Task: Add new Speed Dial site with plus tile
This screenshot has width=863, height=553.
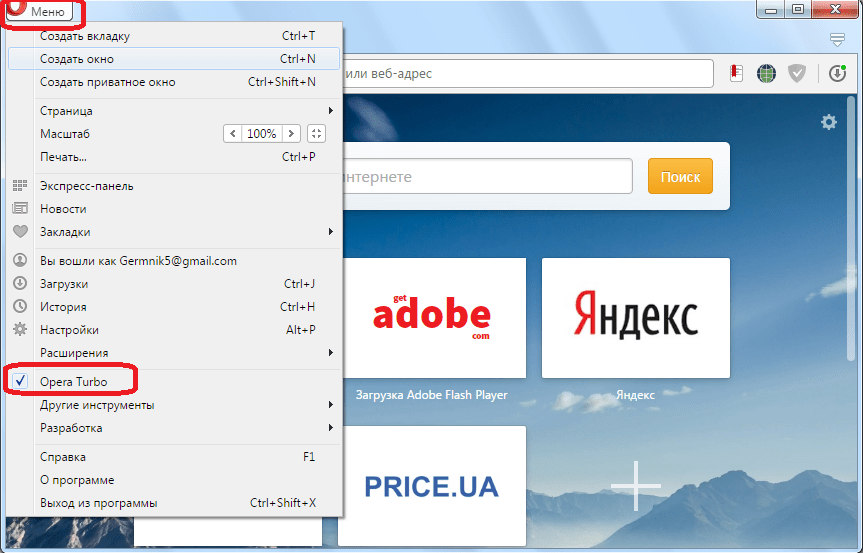Action: [636, 486]
